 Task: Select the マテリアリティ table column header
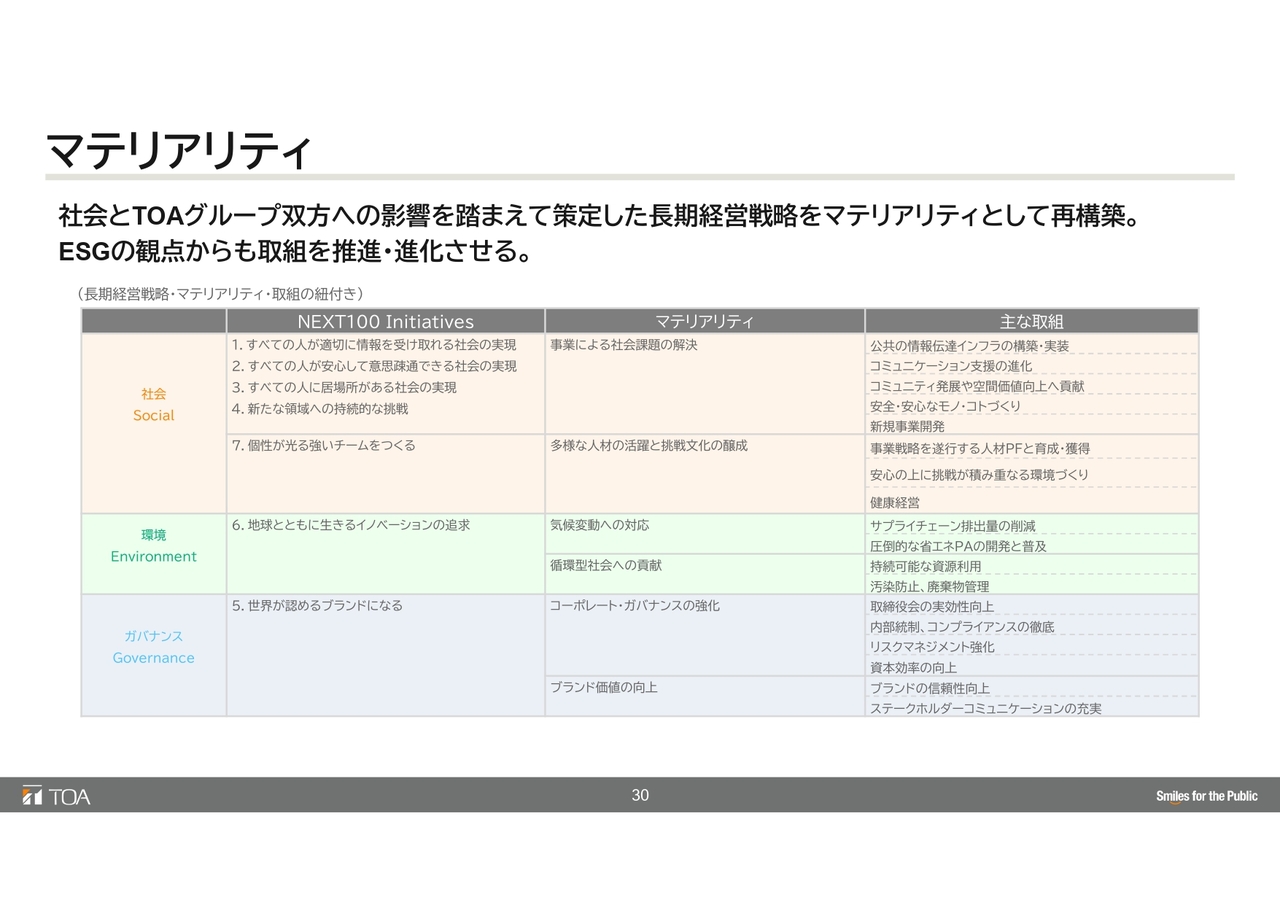pyautogui.click(x=704, y=321)
